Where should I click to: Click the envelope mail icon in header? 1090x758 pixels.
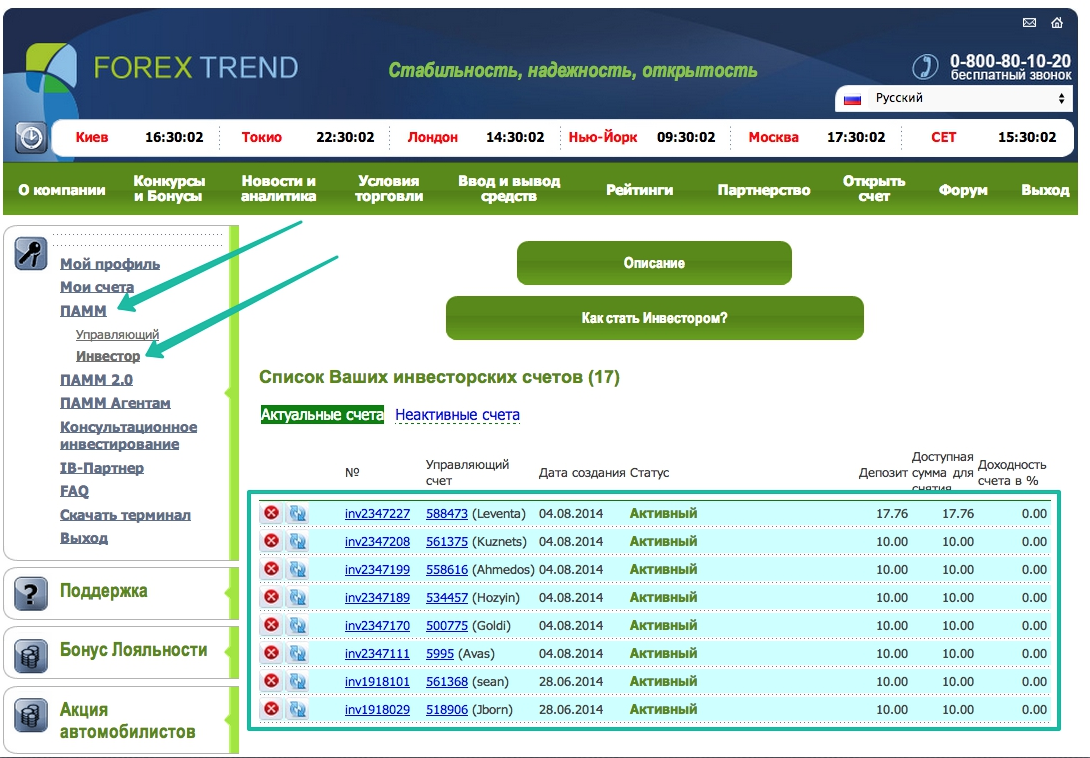pos(1029,23)
